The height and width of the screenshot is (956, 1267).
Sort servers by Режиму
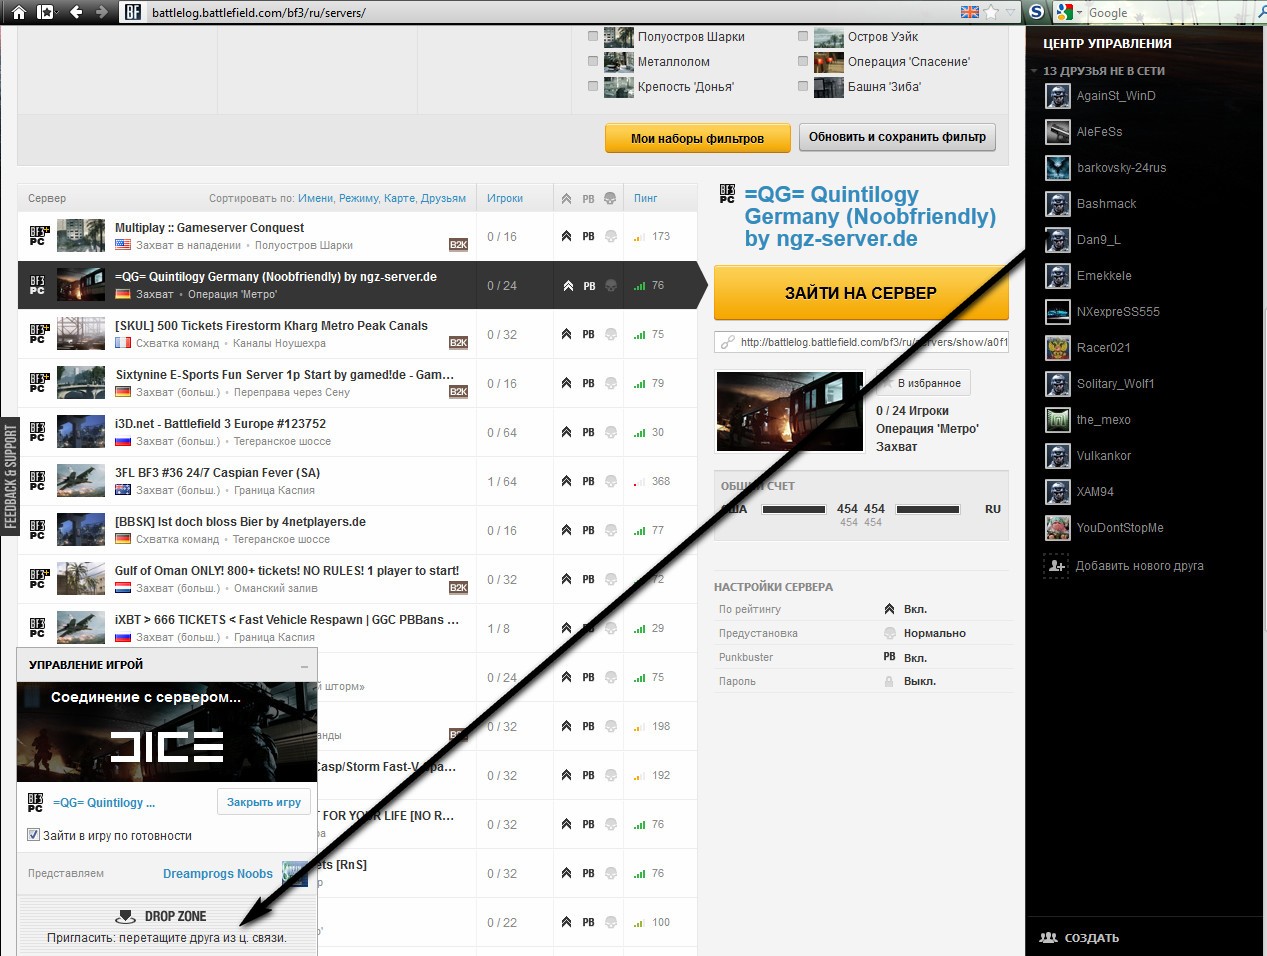[359, 198]
